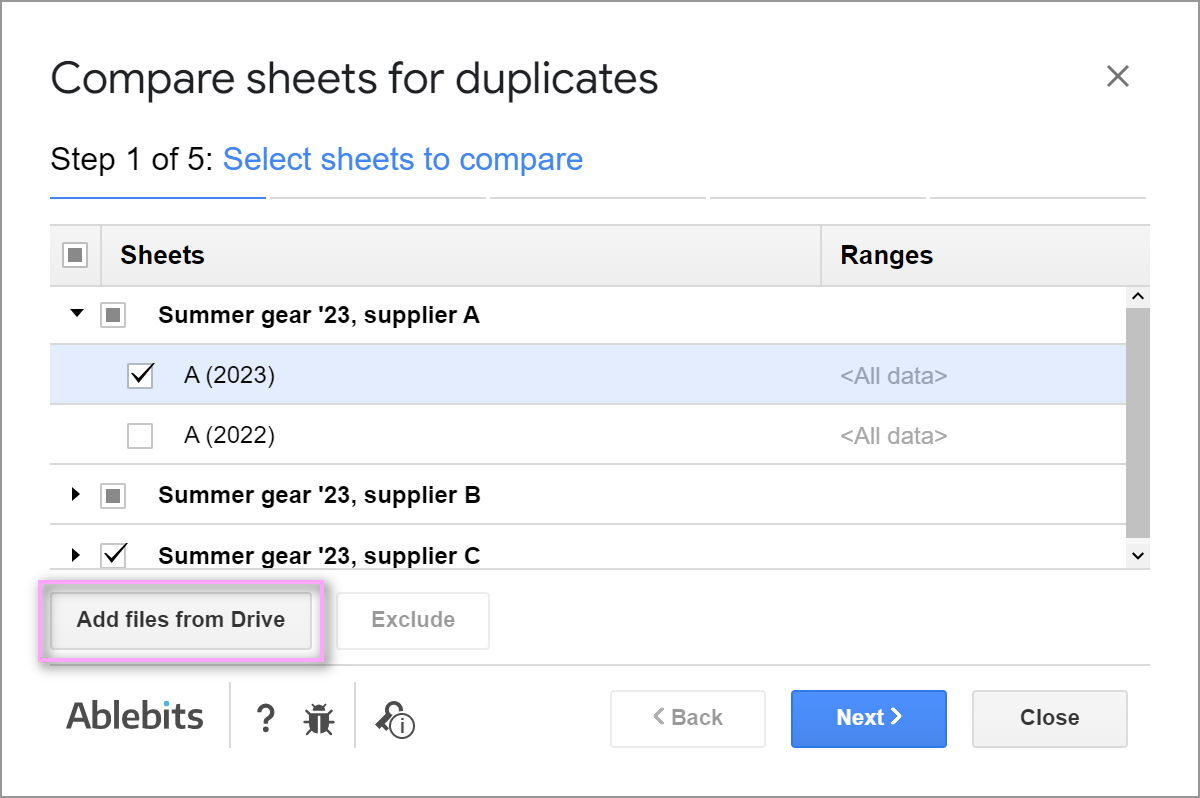Click the All data range for A (2023)
This screenshot has height=798, width=1200.
coord(894,377)
